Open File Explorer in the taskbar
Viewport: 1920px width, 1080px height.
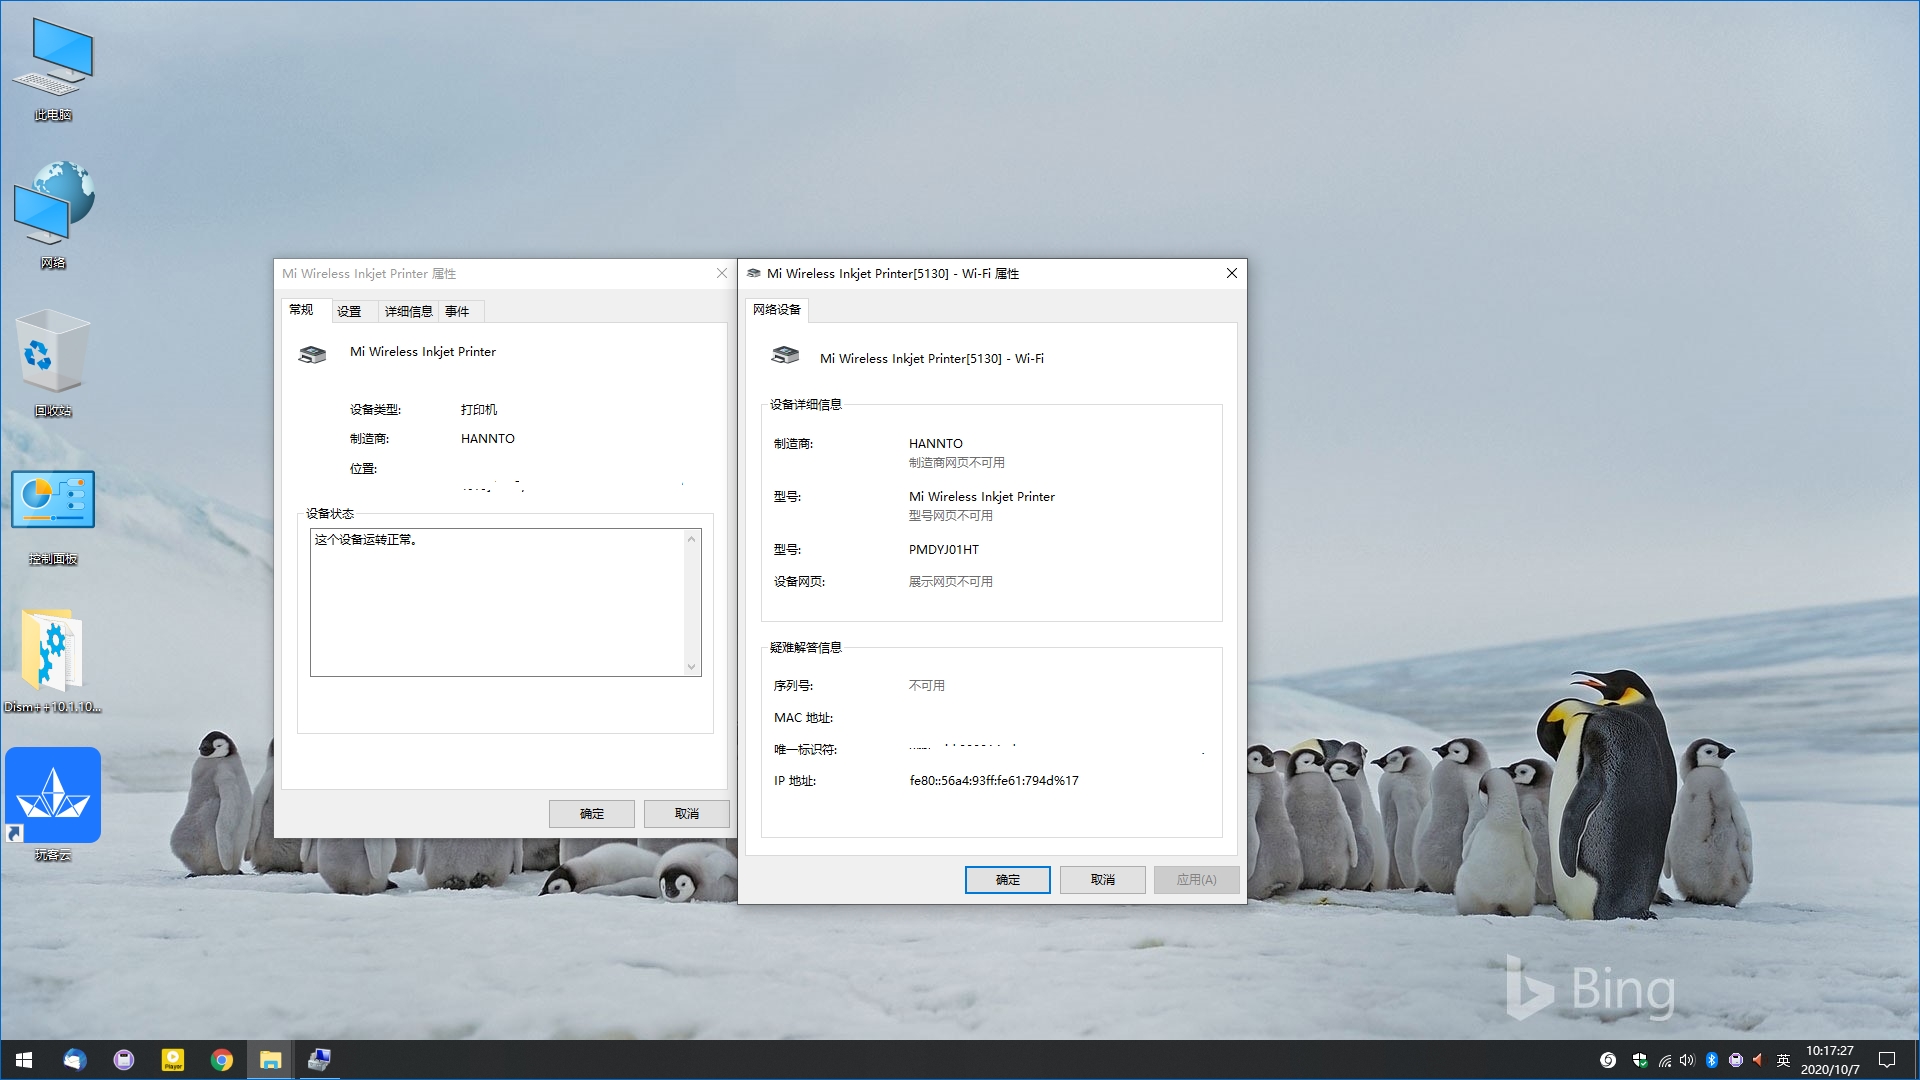click(x=270, y=1060)
